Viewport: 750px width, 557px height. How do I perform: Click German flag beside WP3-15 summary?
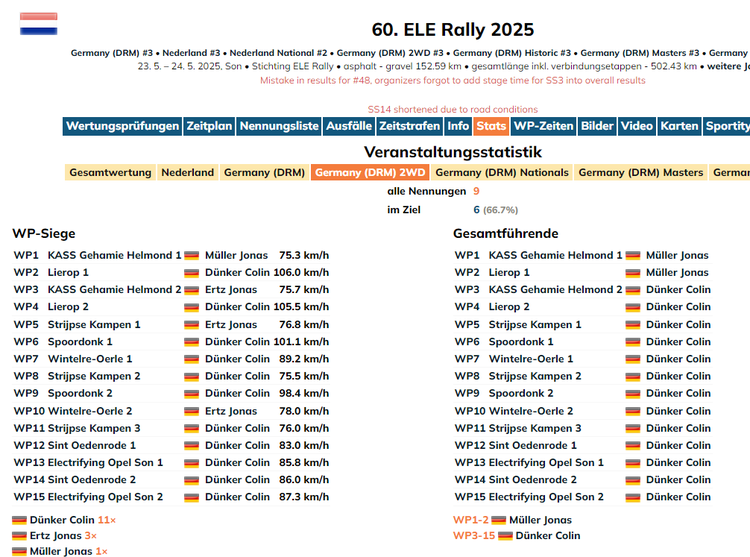[x=505, y=536]
